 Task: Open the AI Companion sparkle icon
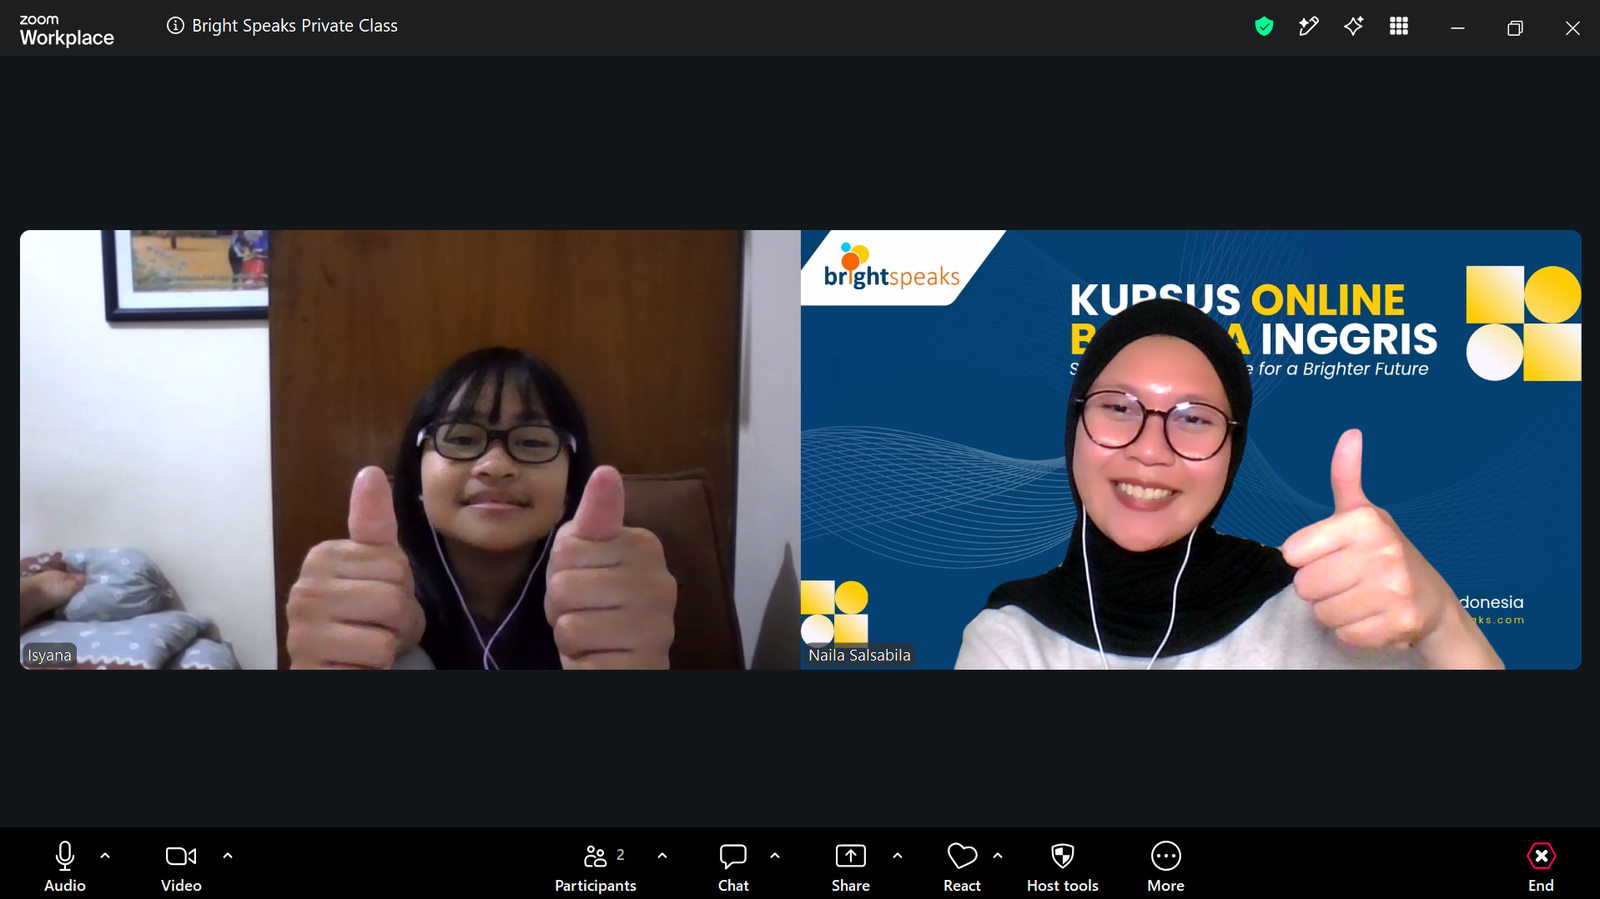(x=1353, y=27)
